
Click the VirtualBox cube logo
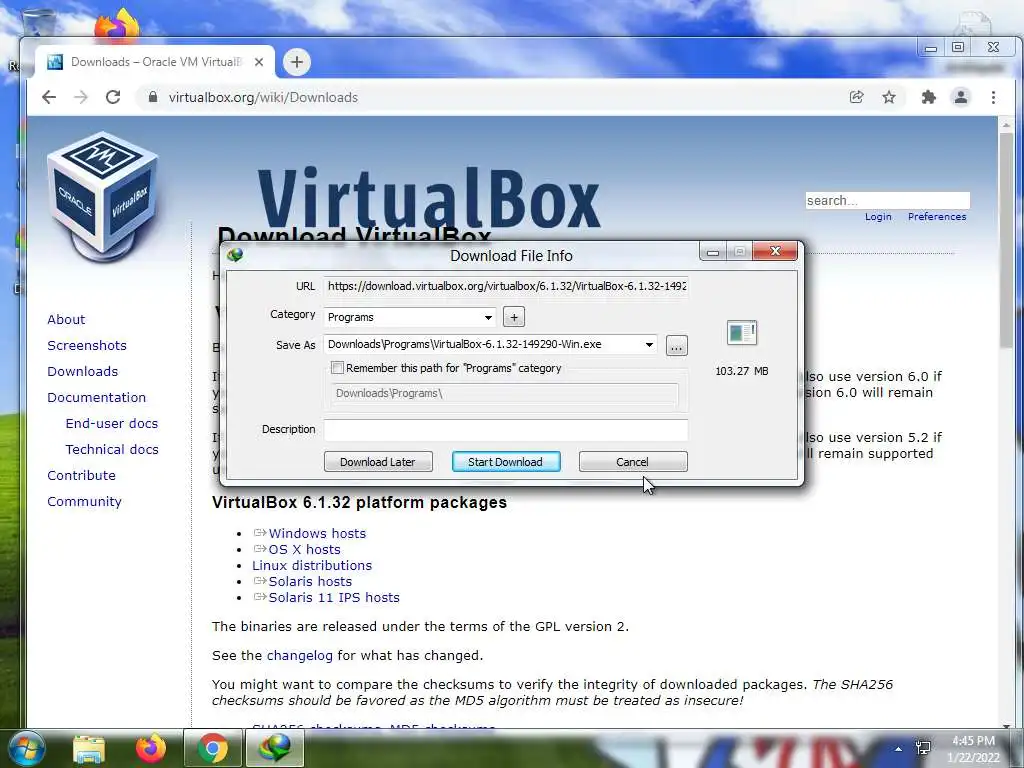103,196
